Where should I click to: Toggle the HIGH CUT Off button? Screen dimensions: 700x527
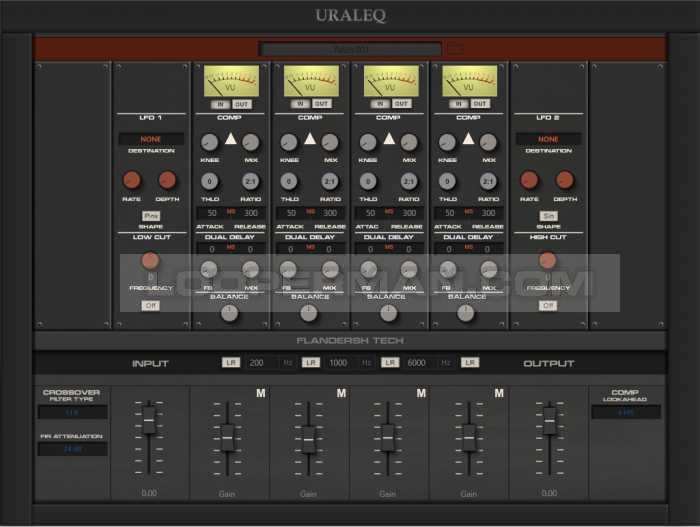[548, 305]
